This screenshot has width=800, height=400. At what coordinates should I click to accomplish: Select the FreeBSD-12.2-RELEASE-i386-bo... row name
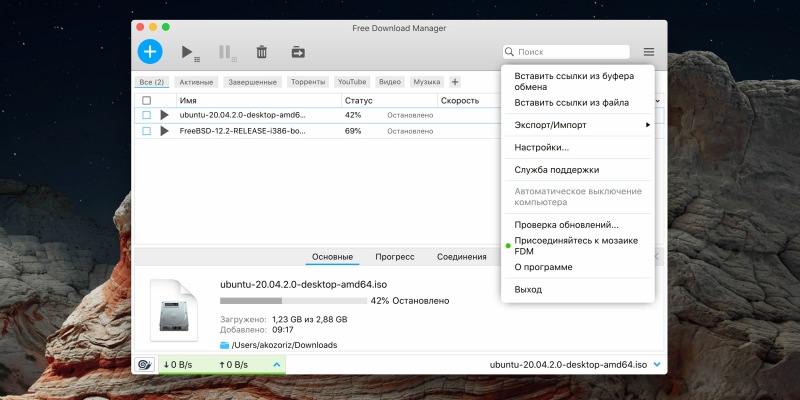pyautogui.click(x=243, y=131)
